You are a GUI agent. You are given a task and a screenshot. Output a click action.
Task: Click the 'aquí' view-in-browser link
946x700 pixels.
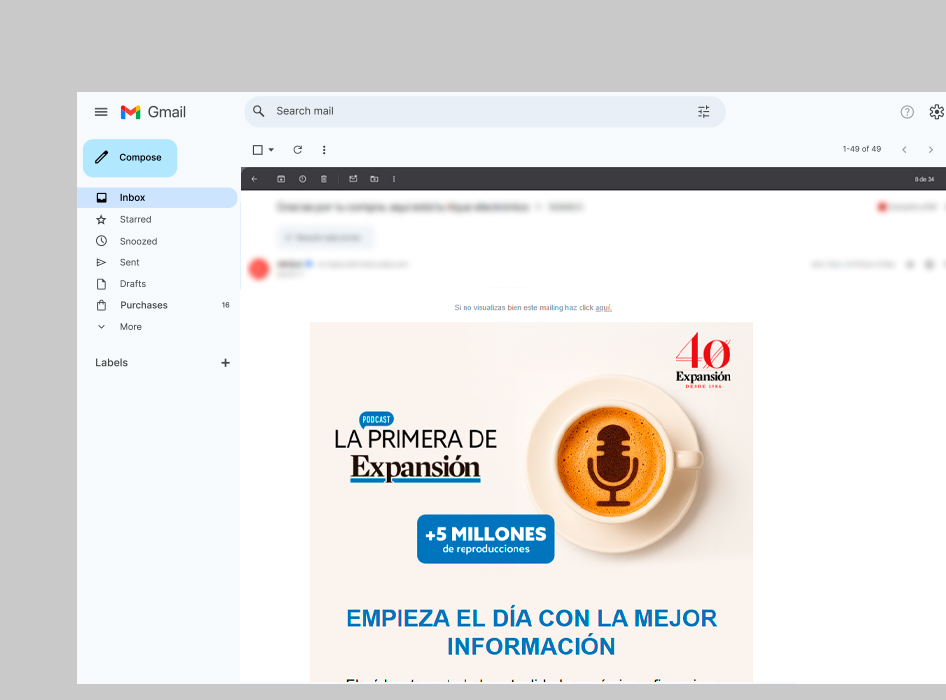coord(603,308)
